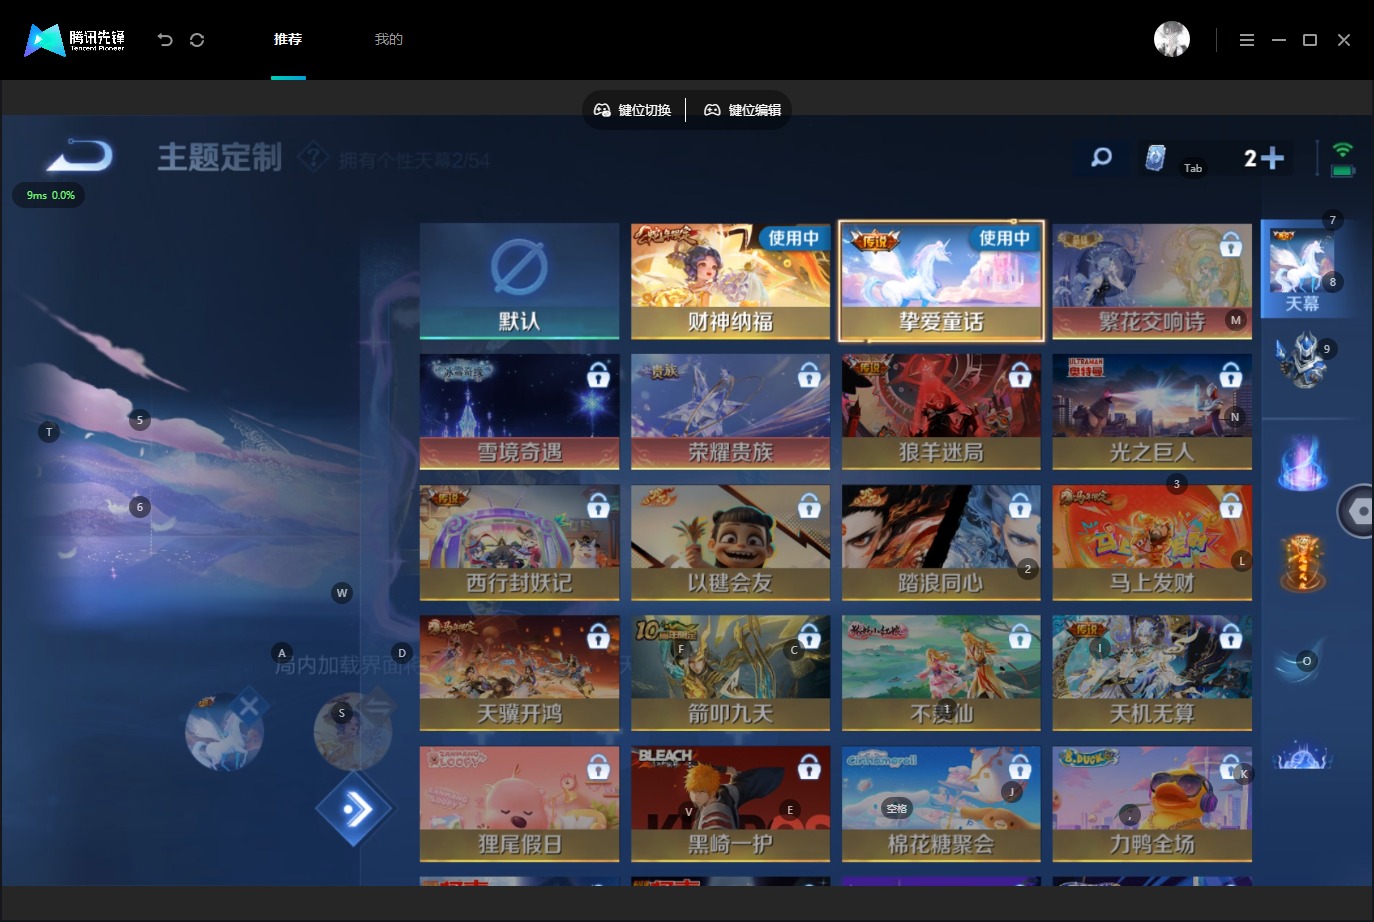Select the 雪境奇遇 theme card
This screenshot has width=1374, height=922.
tap(520, 411)
